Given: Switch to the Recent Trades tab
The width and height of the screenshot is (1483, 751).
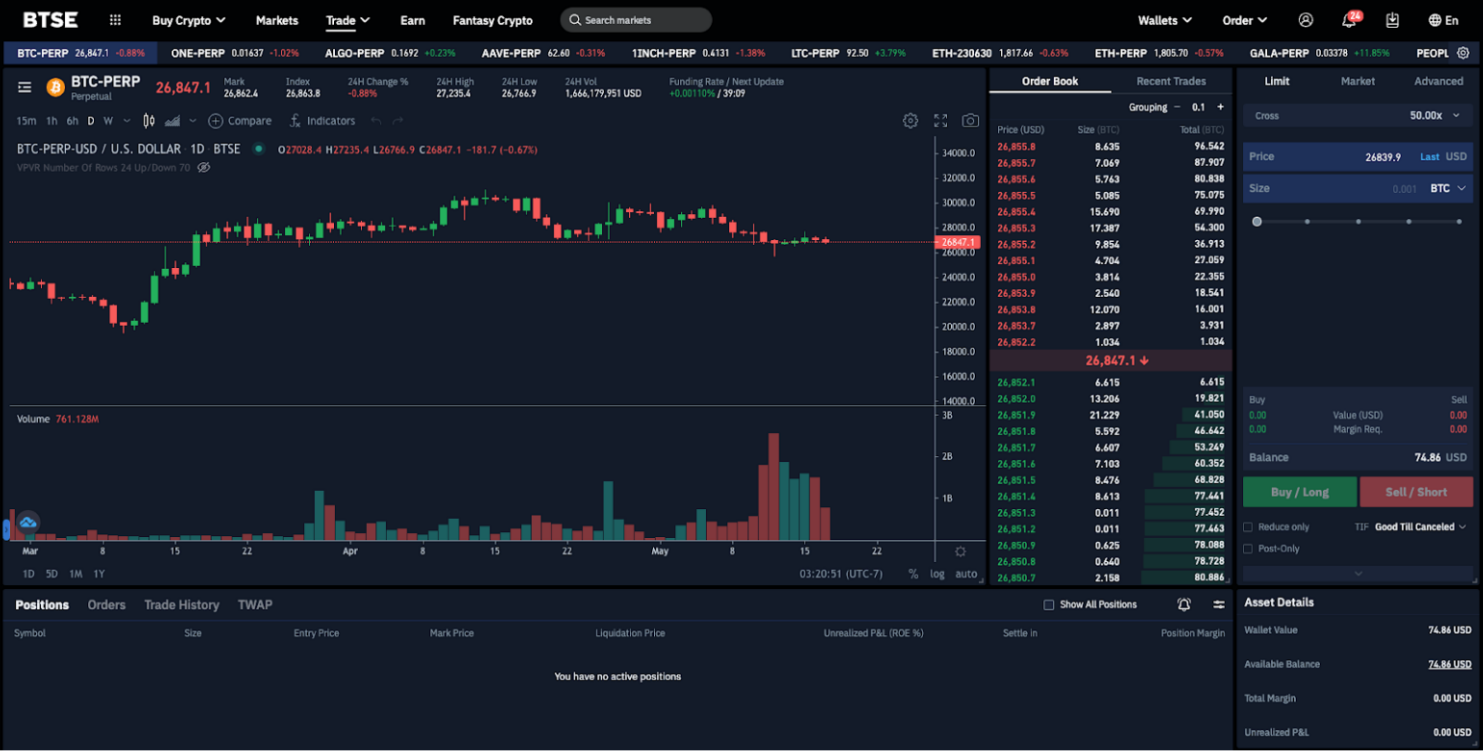Looking at the screenshot, I should (1171, 81).
